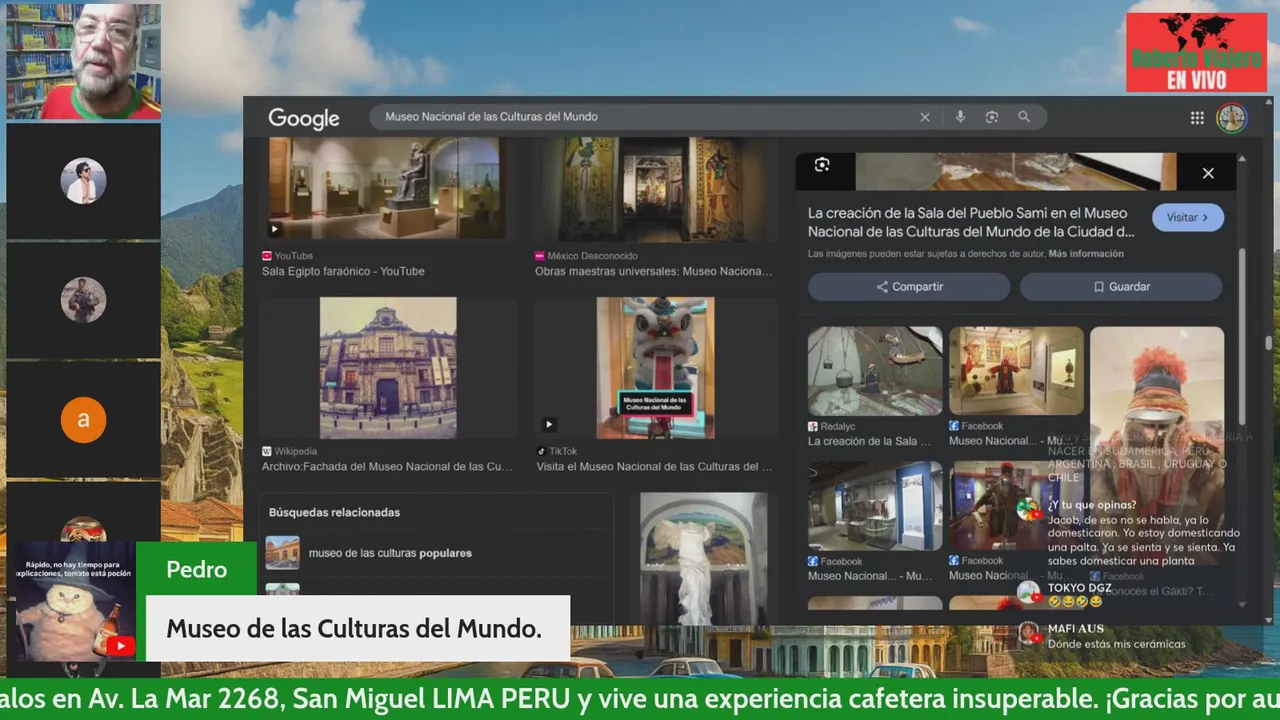
Task: Click the magnifier search icon
Action: tap(1024, 117)
